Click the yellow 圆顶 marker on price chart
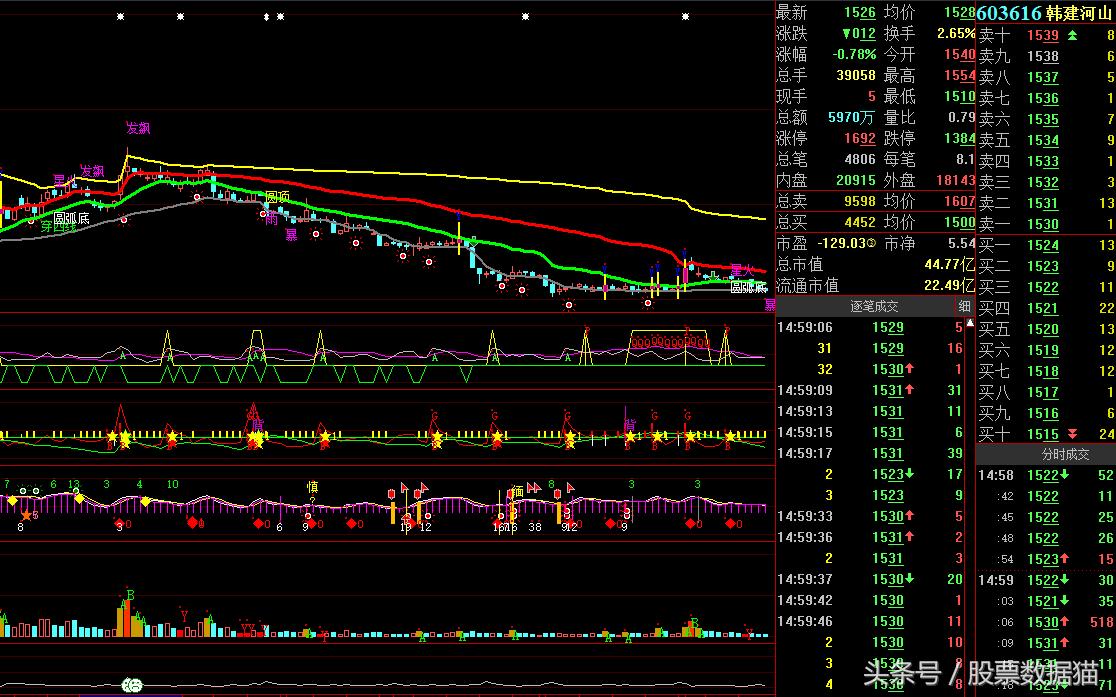Image resolution: width=1116 pixels, height=697 pixels. pyautogui.click(x=277, y=197)
